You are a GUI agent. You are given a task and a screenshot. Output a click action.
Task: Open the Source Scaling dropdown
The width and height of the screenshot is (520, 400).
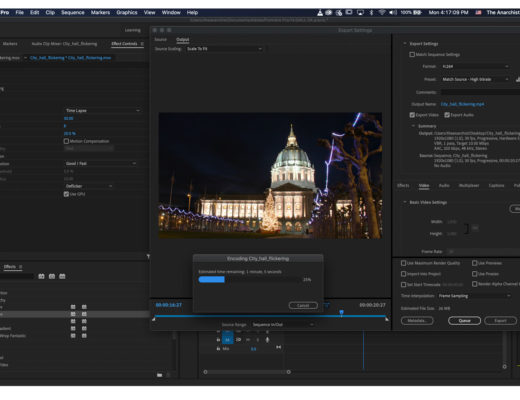[224, 49]
